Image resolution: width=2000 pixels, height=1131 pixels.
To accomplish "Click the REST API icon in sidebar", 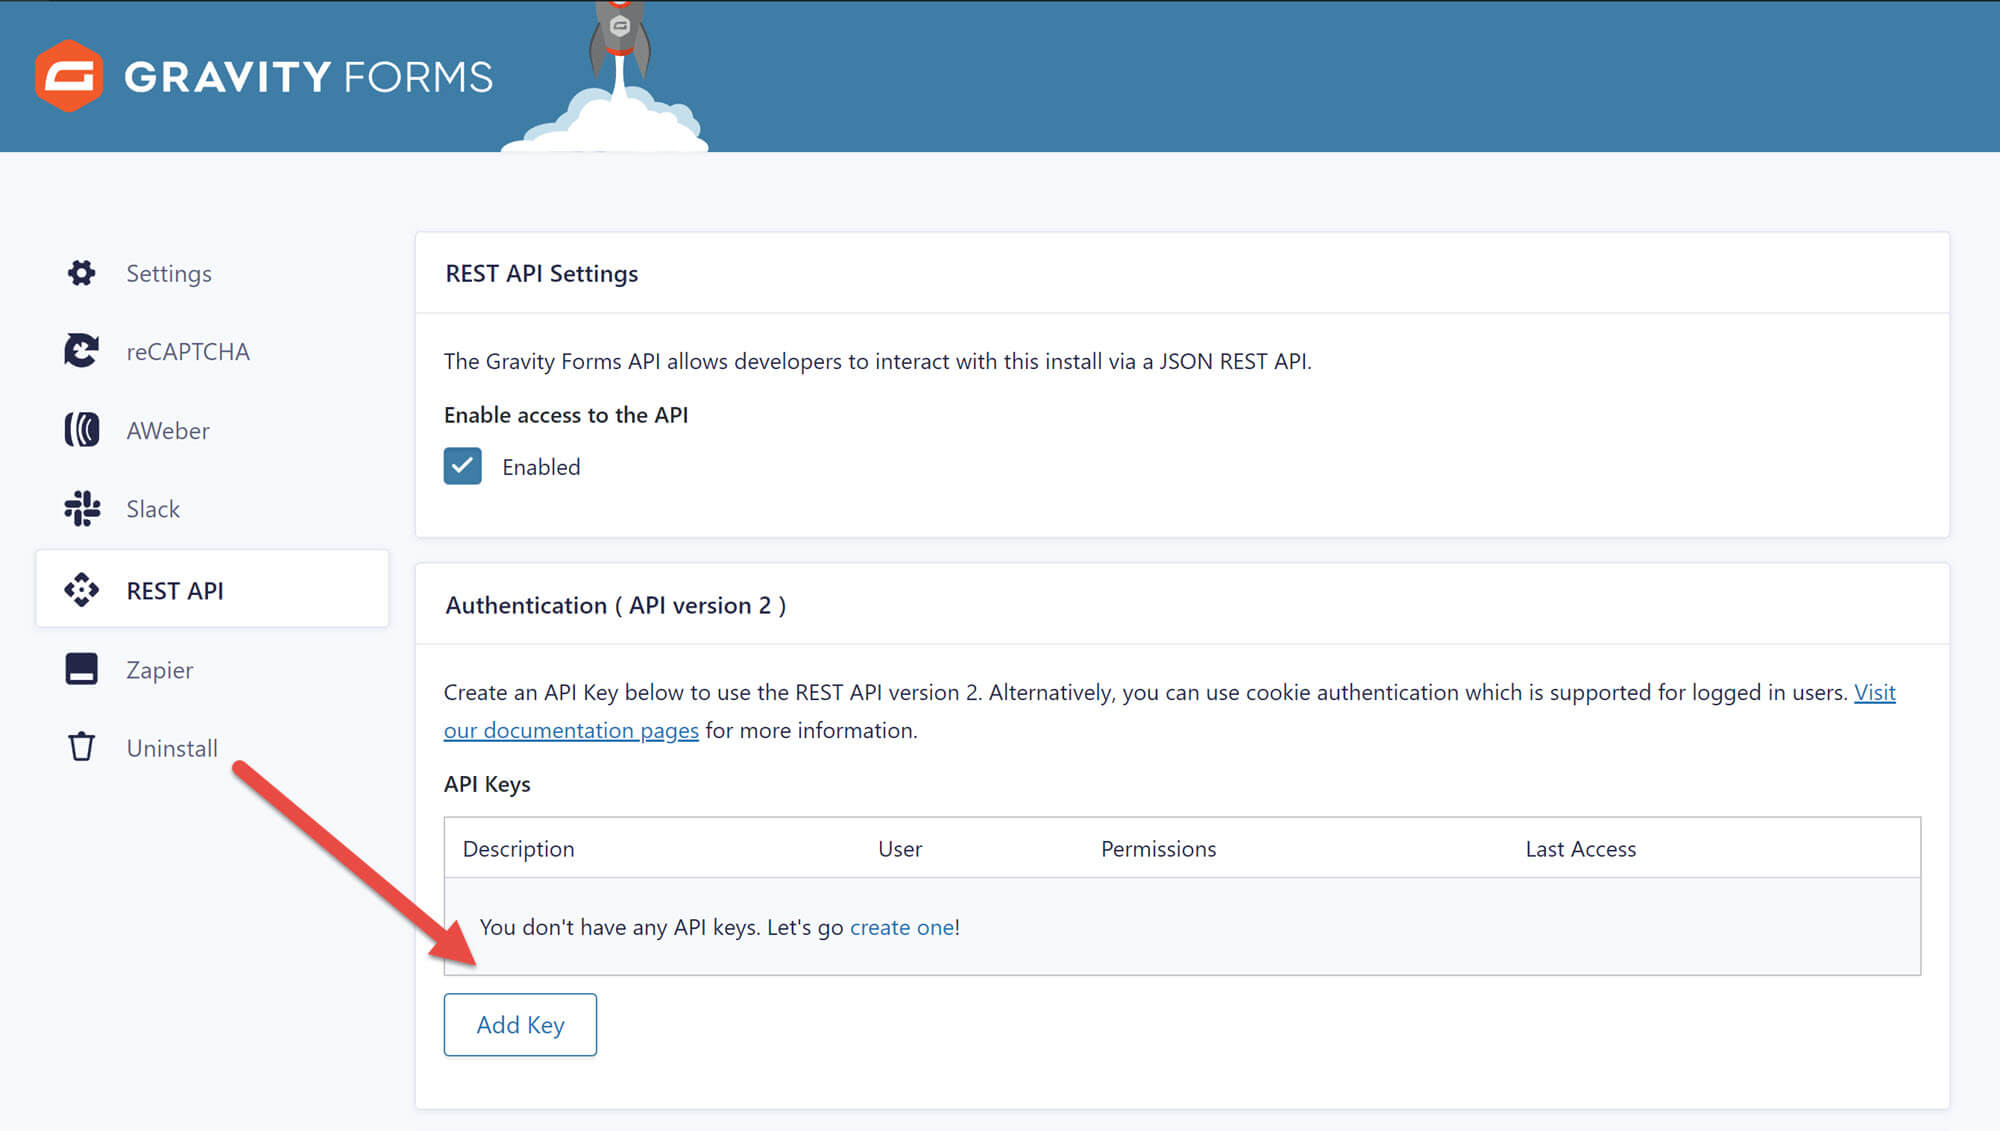I will click(81, 590).
